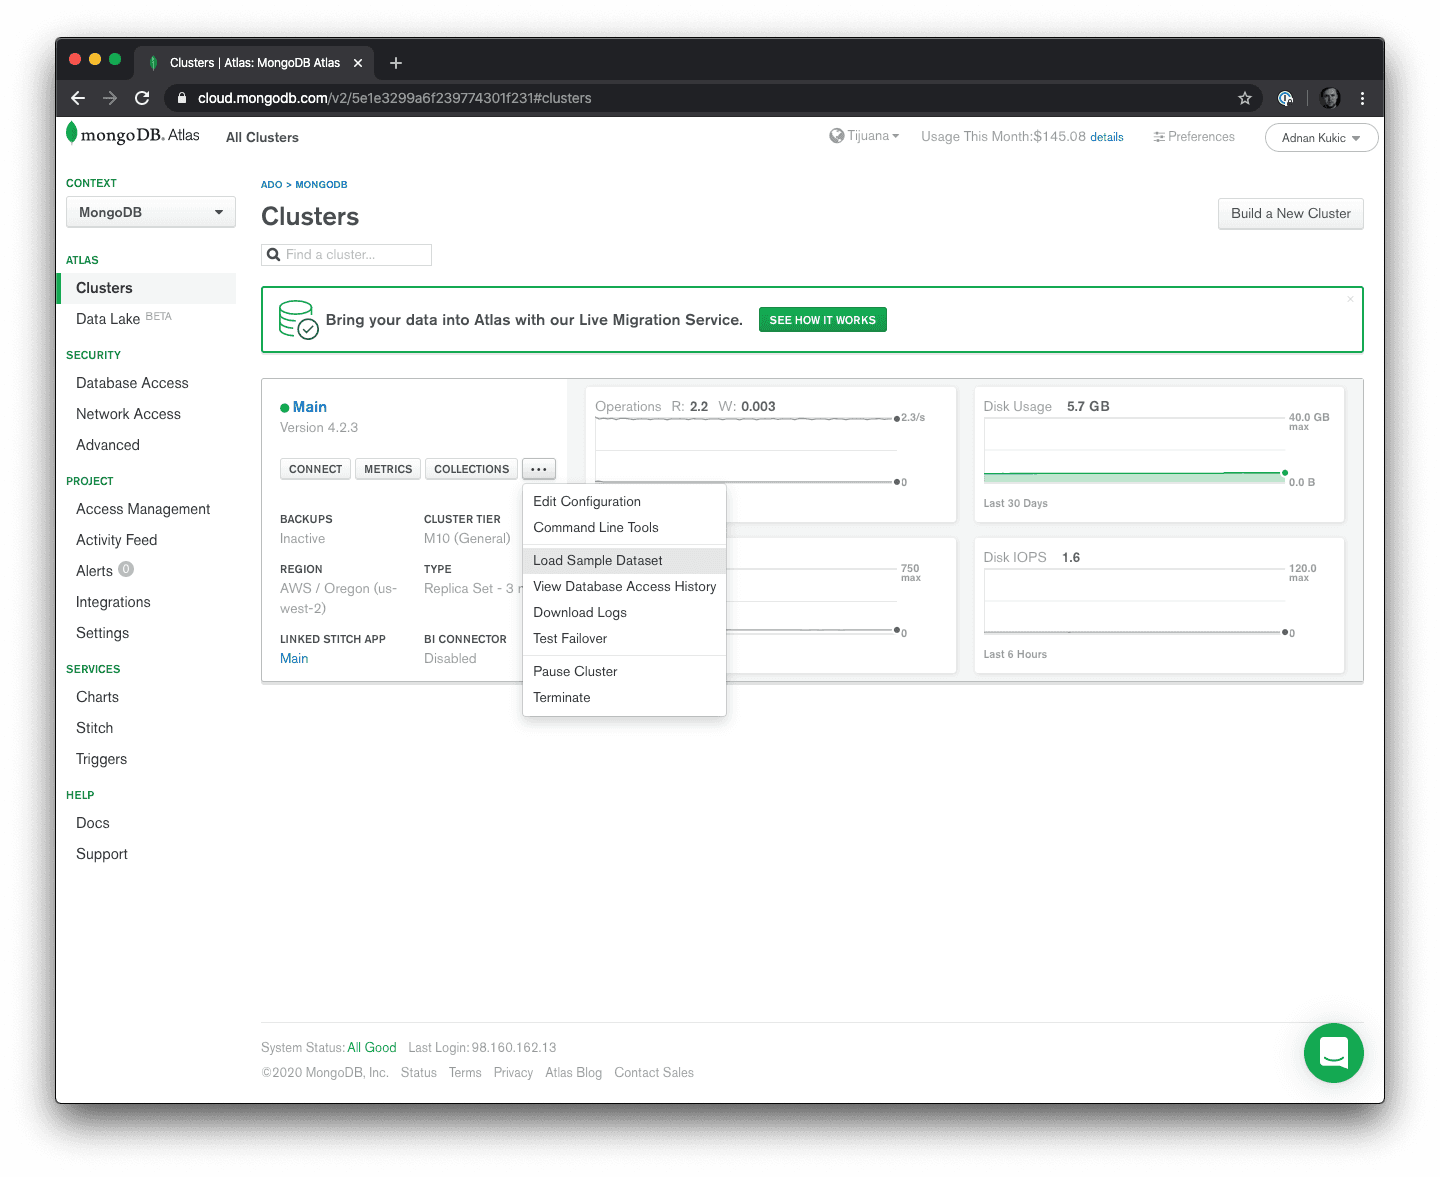Open the Intercom chat bubble
The width and height of the screenshot is (1440, 1177).
(1333, 1053)
